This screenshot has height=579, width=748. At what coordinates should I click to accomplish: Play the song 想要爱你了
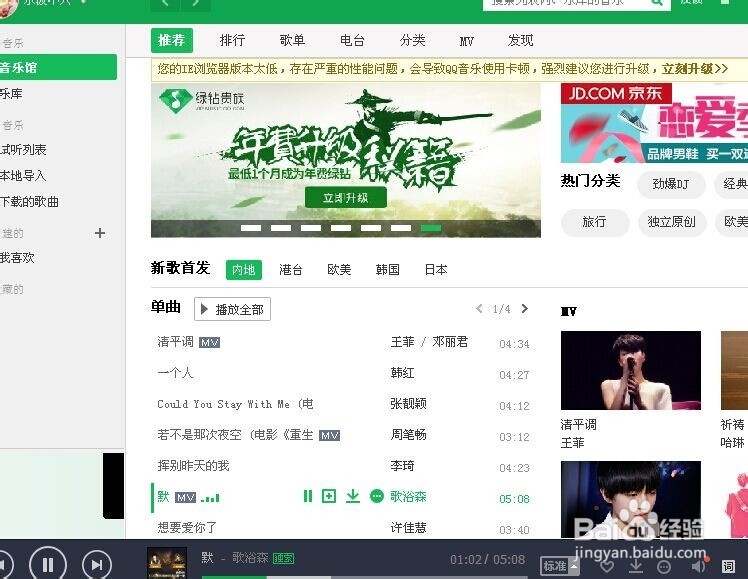187,528
